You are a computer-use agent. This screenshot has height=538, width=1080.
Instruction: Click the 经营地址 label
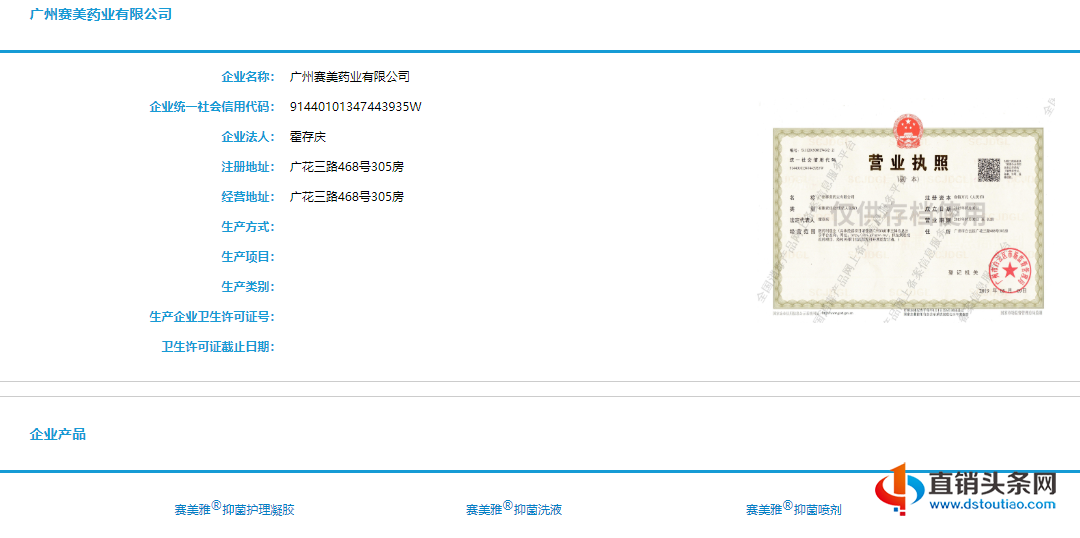(x=248, y=197)
